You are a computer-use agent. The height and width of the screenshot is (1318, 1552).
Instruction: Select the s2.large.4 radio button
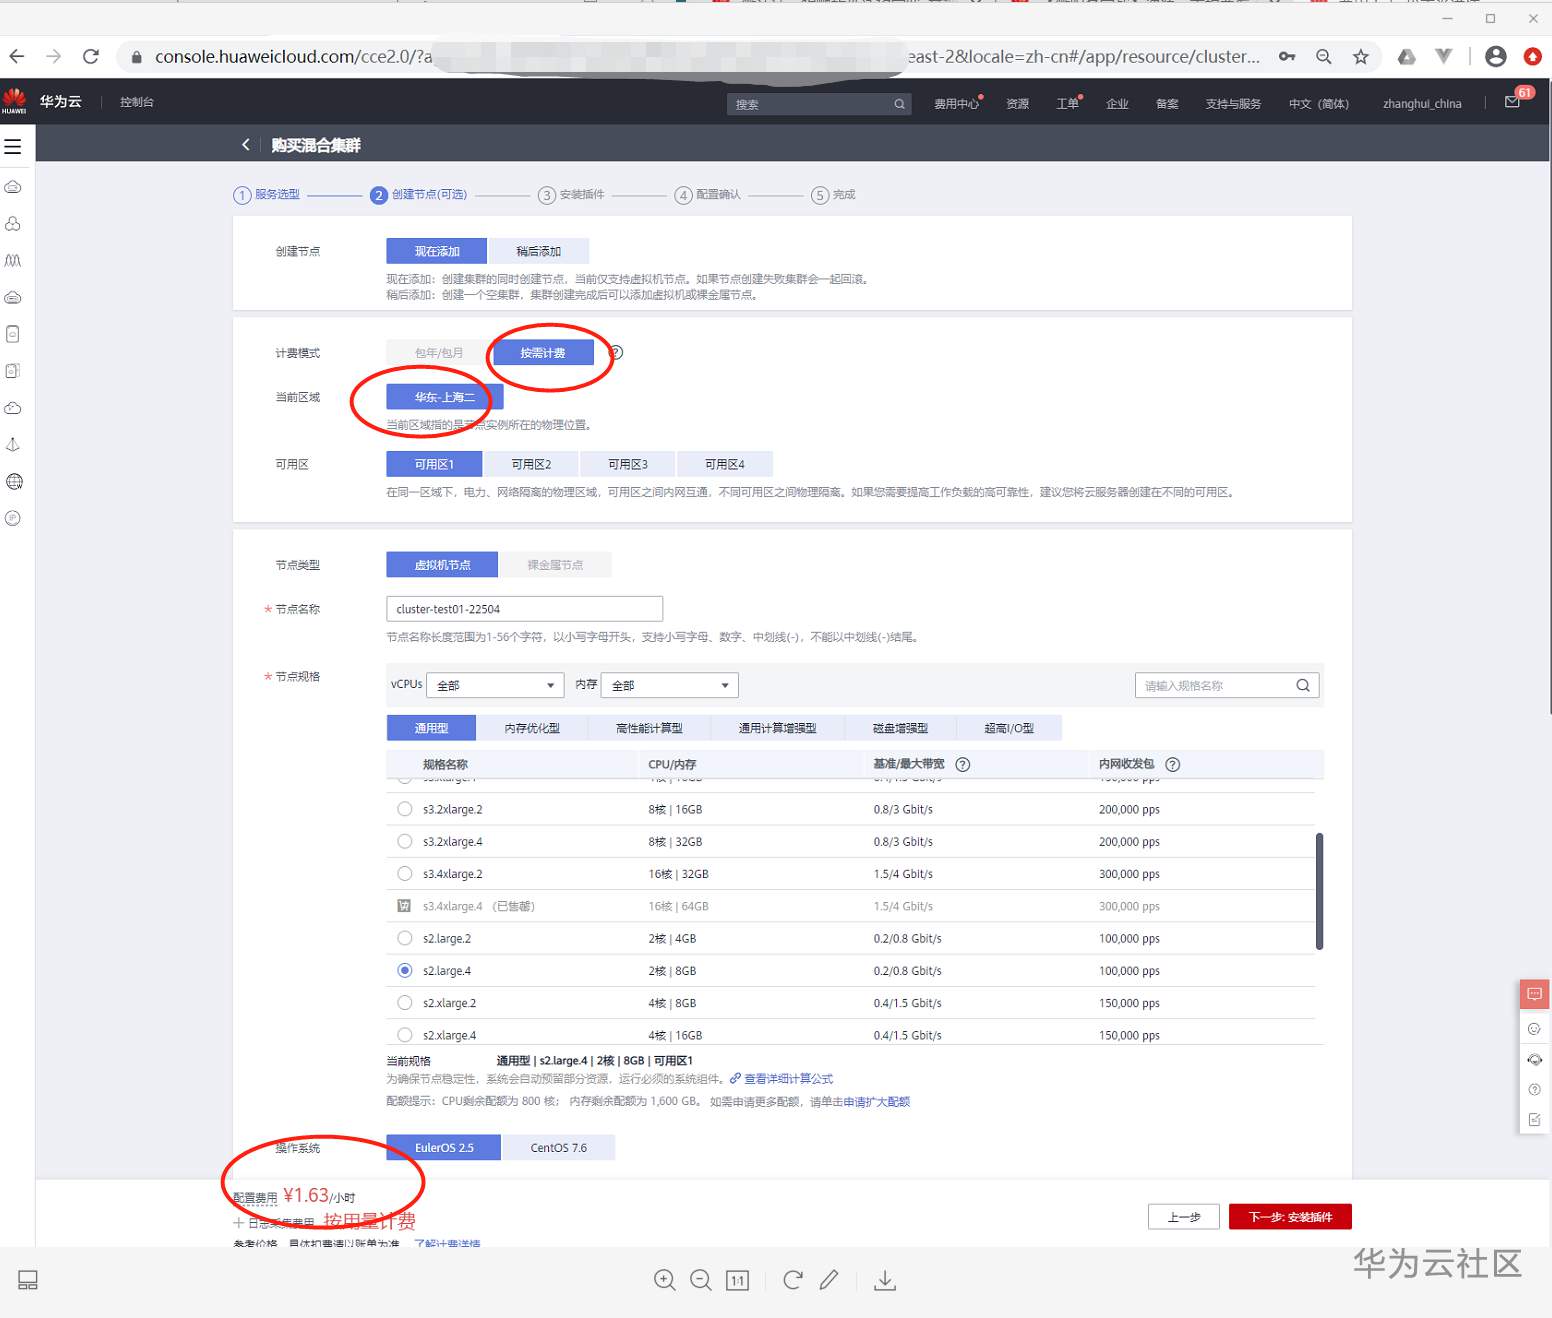point(405,970)
